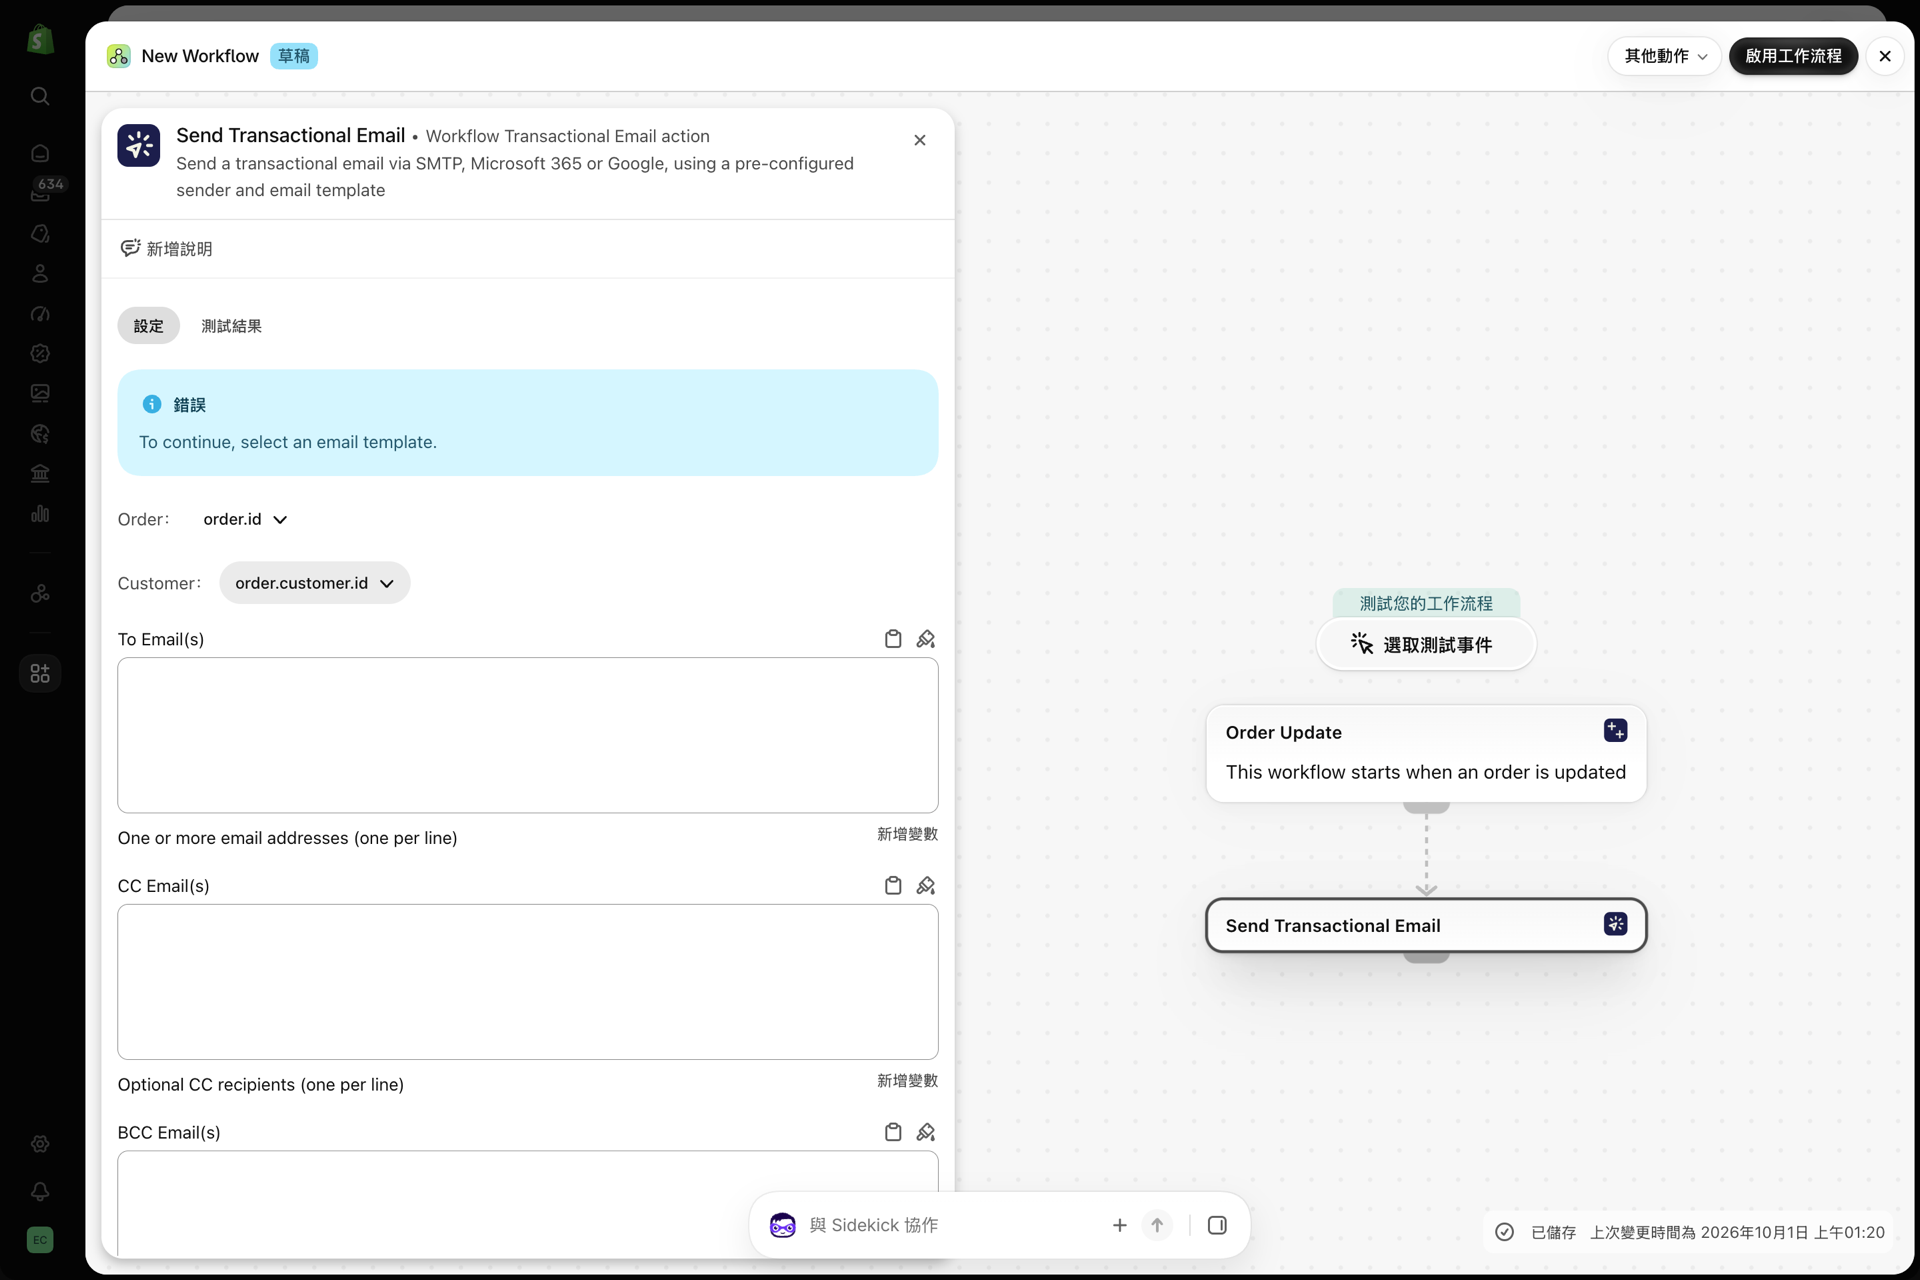Click into the To Email(s) text area
The width and height of the screenshot is (1920, 1280).
(528, 735)
